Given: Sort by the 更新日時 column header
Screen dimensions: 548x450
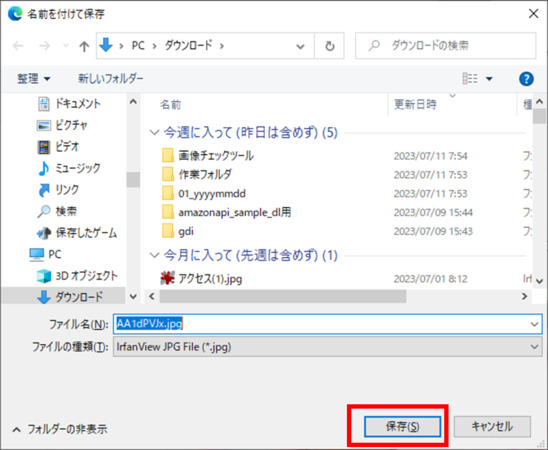Looking at the screenshot, I should (415, 104).
